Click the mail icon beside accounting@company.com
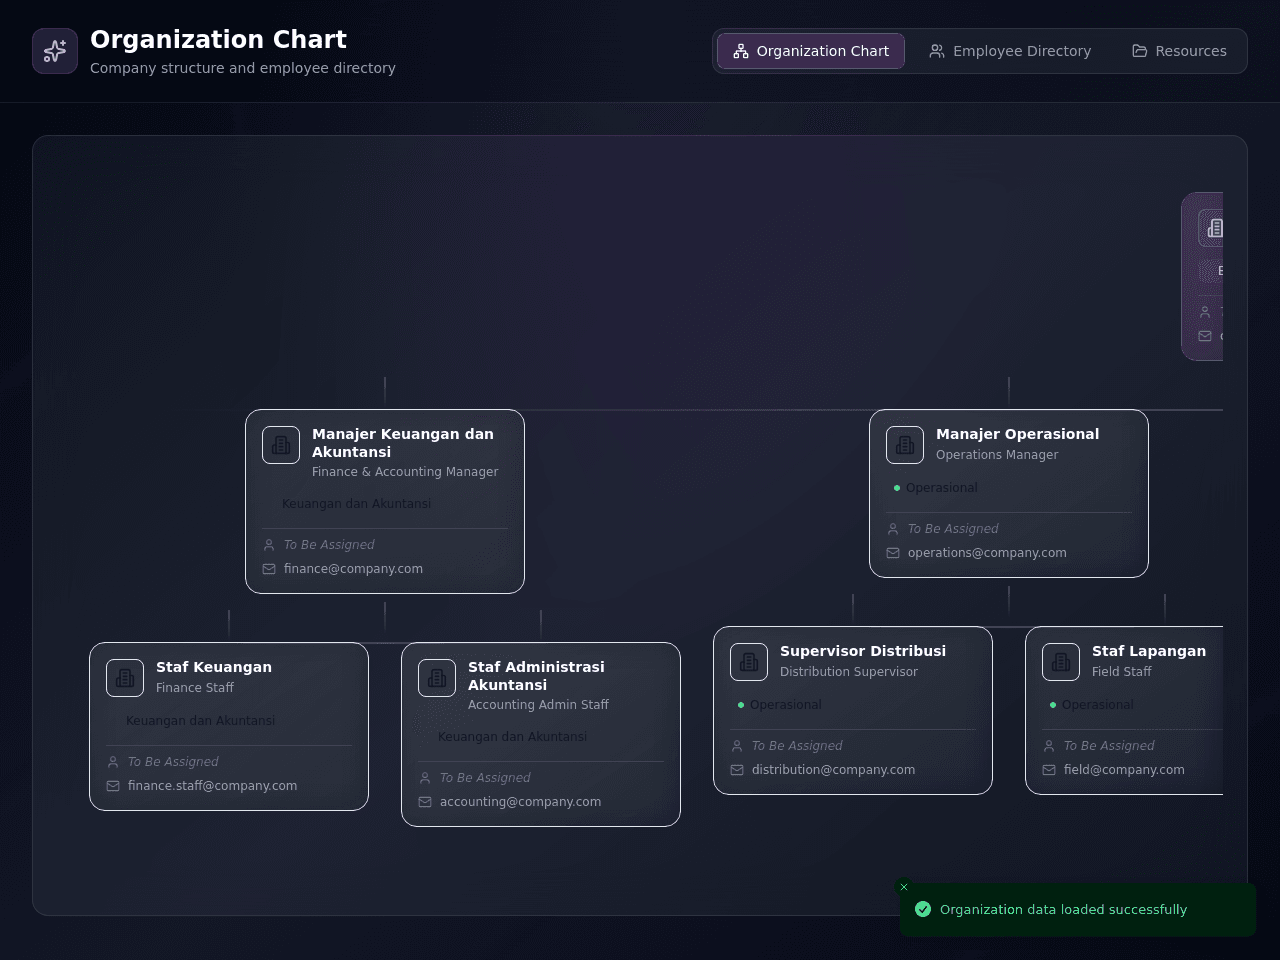Image resolution: width=1280 pixels, height=960 pixels. [x=425, y=802]
